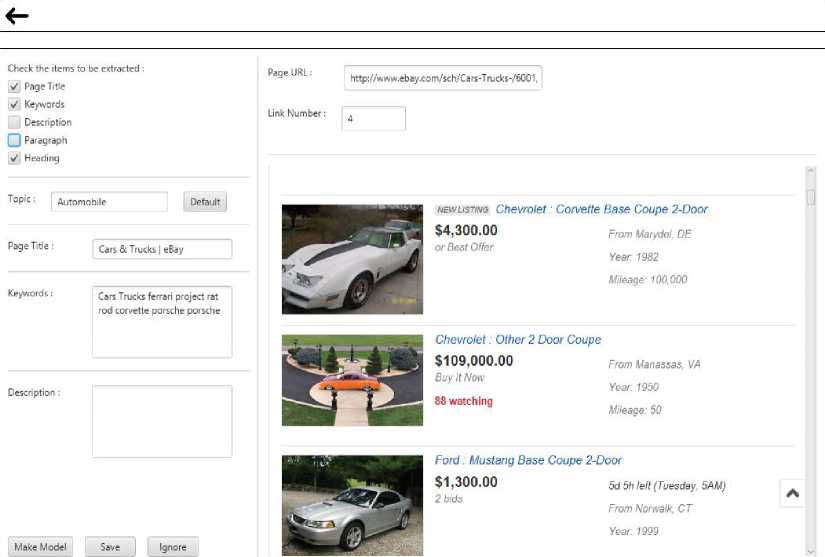Click 'Year: 1950' text
The image size is (825, 557).
coord(633,388)
